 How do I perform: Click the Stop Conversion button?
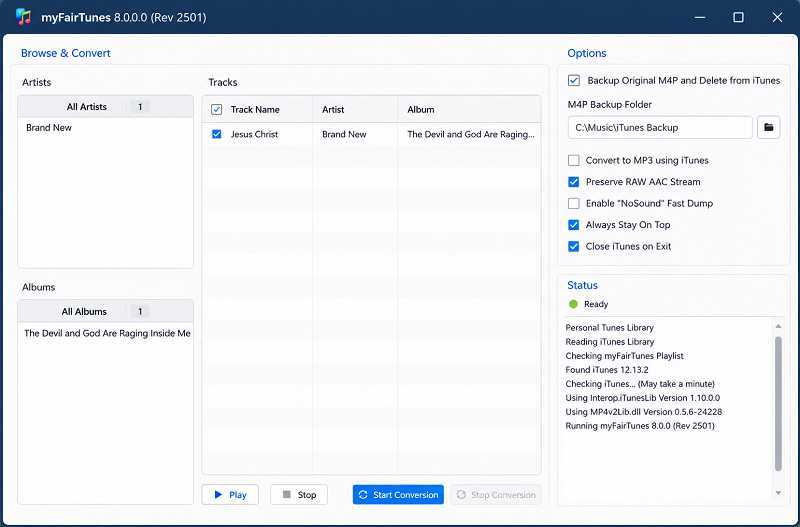point(496,495)
